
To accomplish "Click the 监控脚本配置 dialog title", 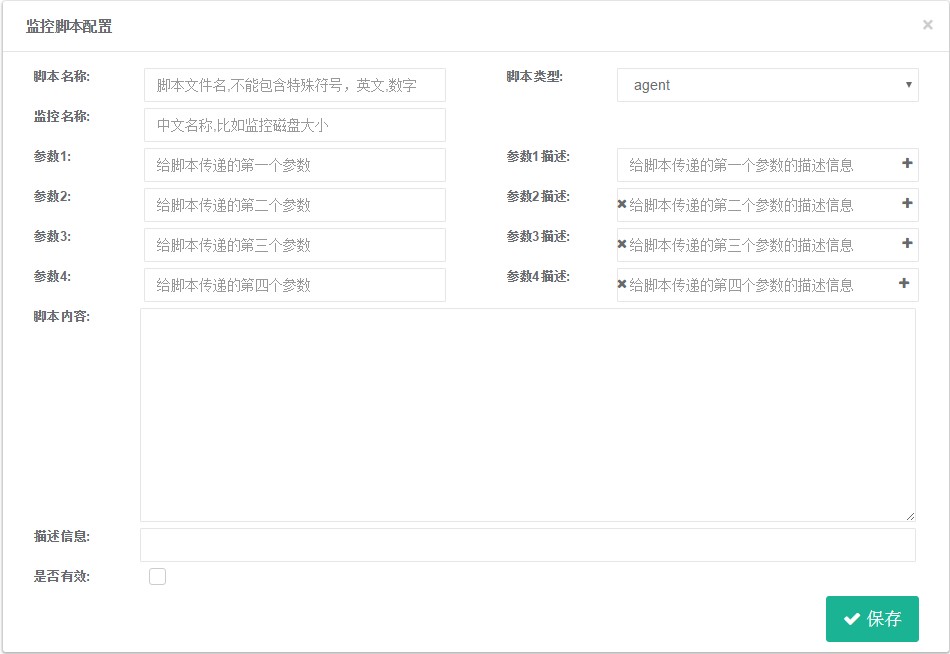I will tap(69, 27).
